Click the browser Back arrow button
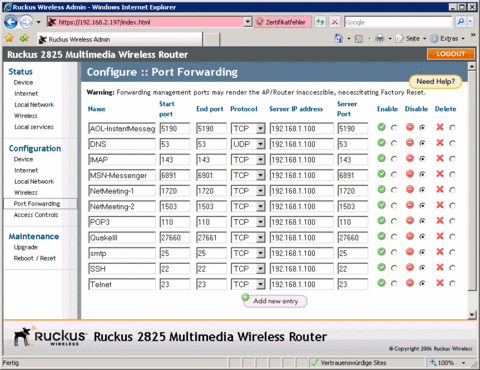This screenshot has height=370, width=480. (x=11, y=22)
